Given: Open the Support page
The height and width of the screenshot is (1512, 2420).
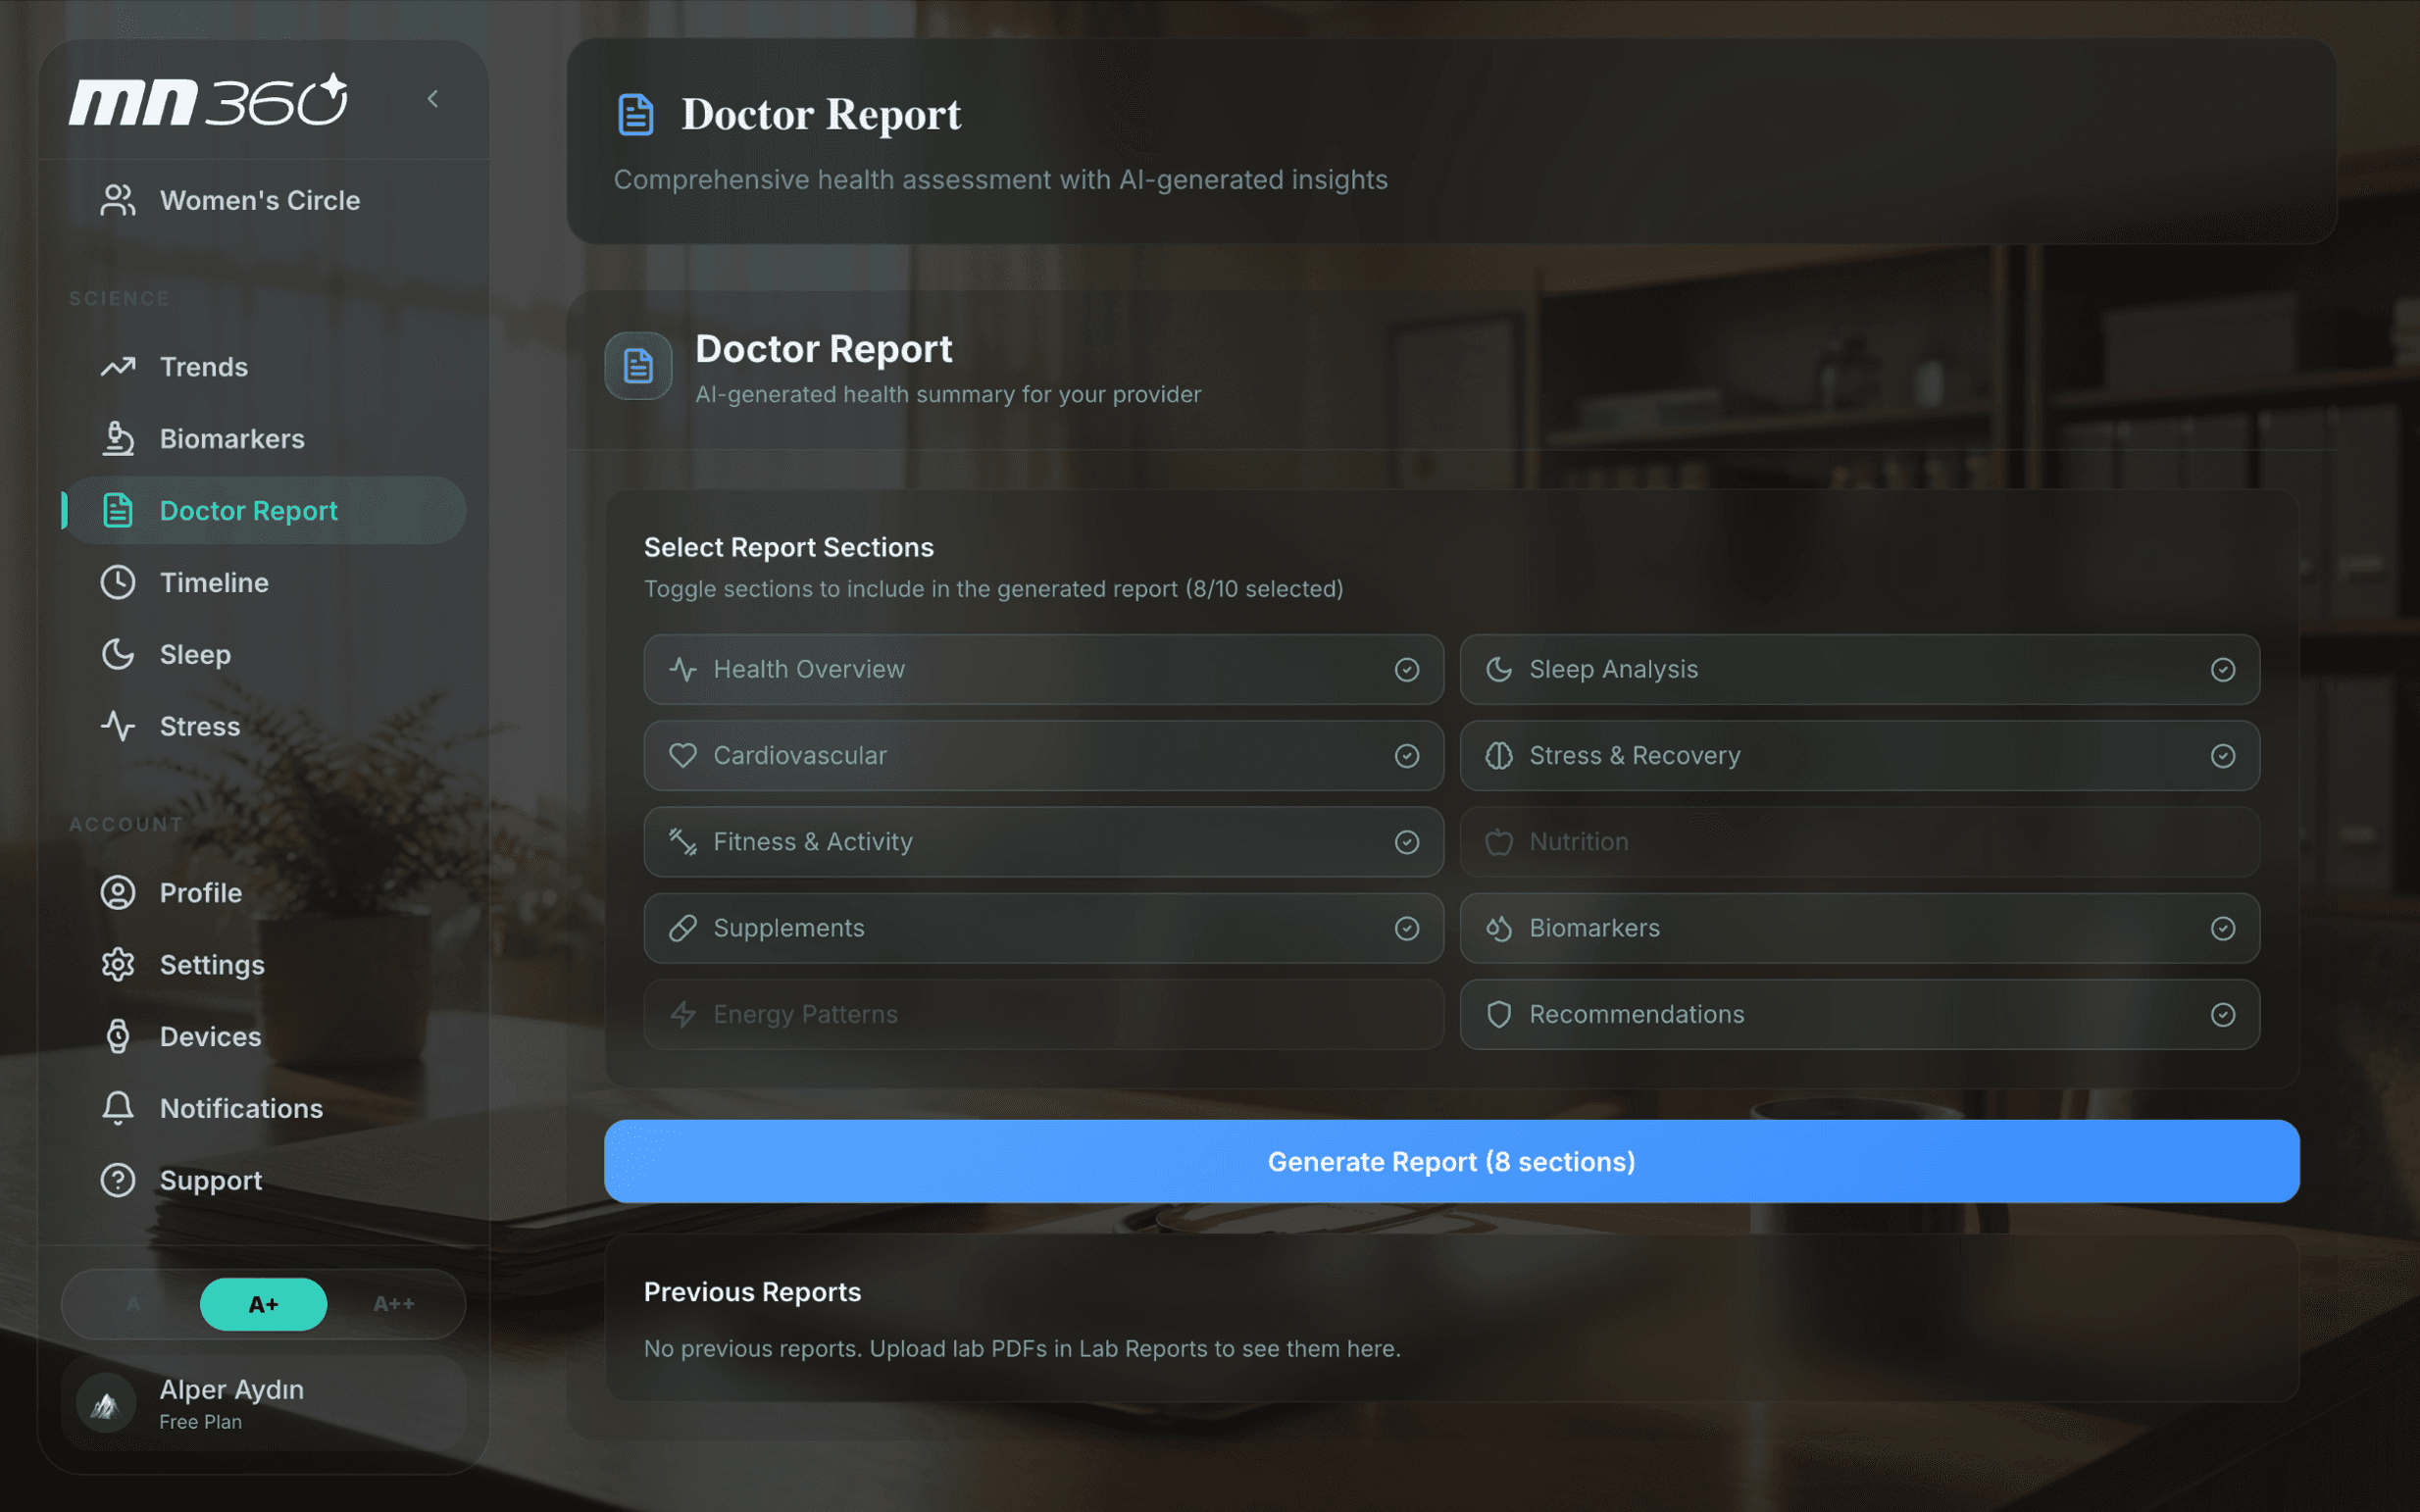Looking at the screenshot, I should click(210, 1181).
